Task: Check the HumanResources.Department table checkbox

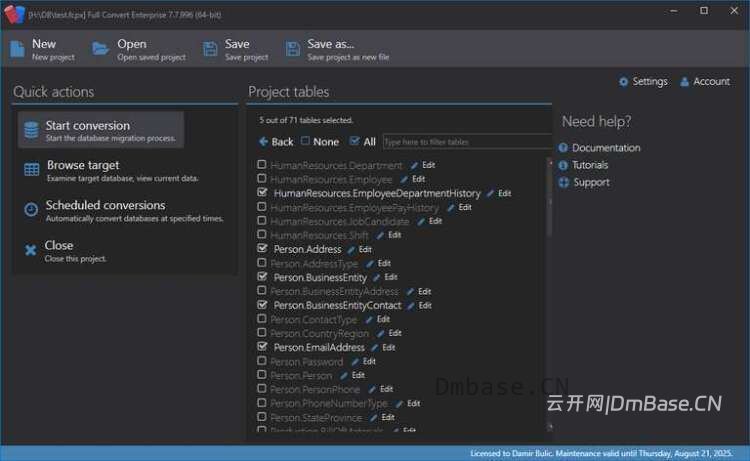Action: tap(262, 165)
